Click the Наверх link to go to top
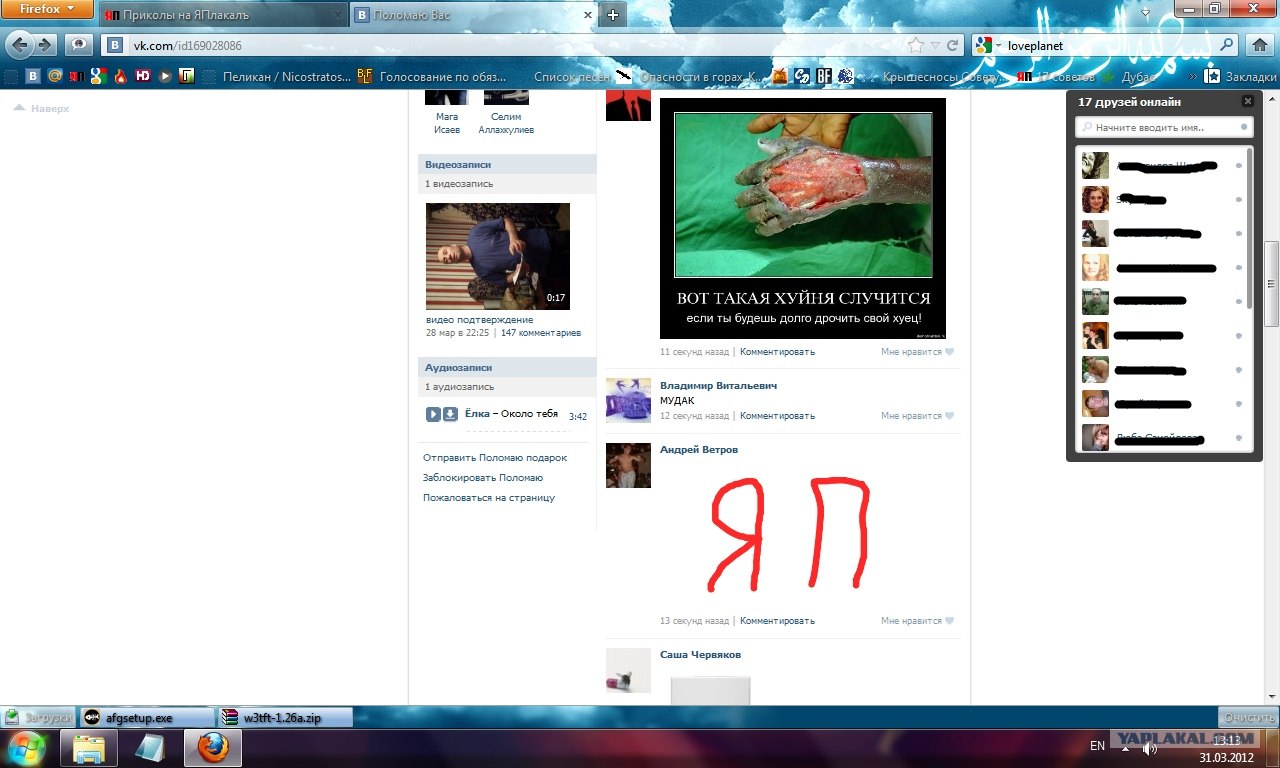The width and height of the screenshot is (1280, 768). pos(42,108)
